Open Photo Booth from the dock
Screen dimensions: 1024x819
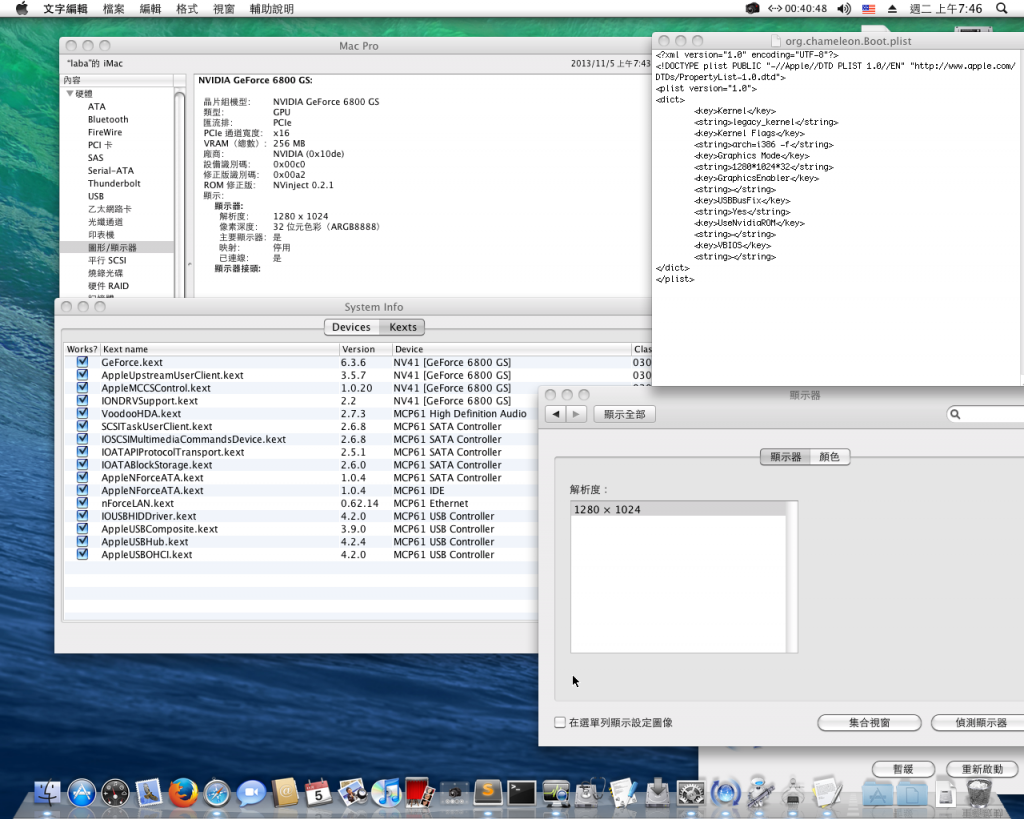click(x=420, y=792)
